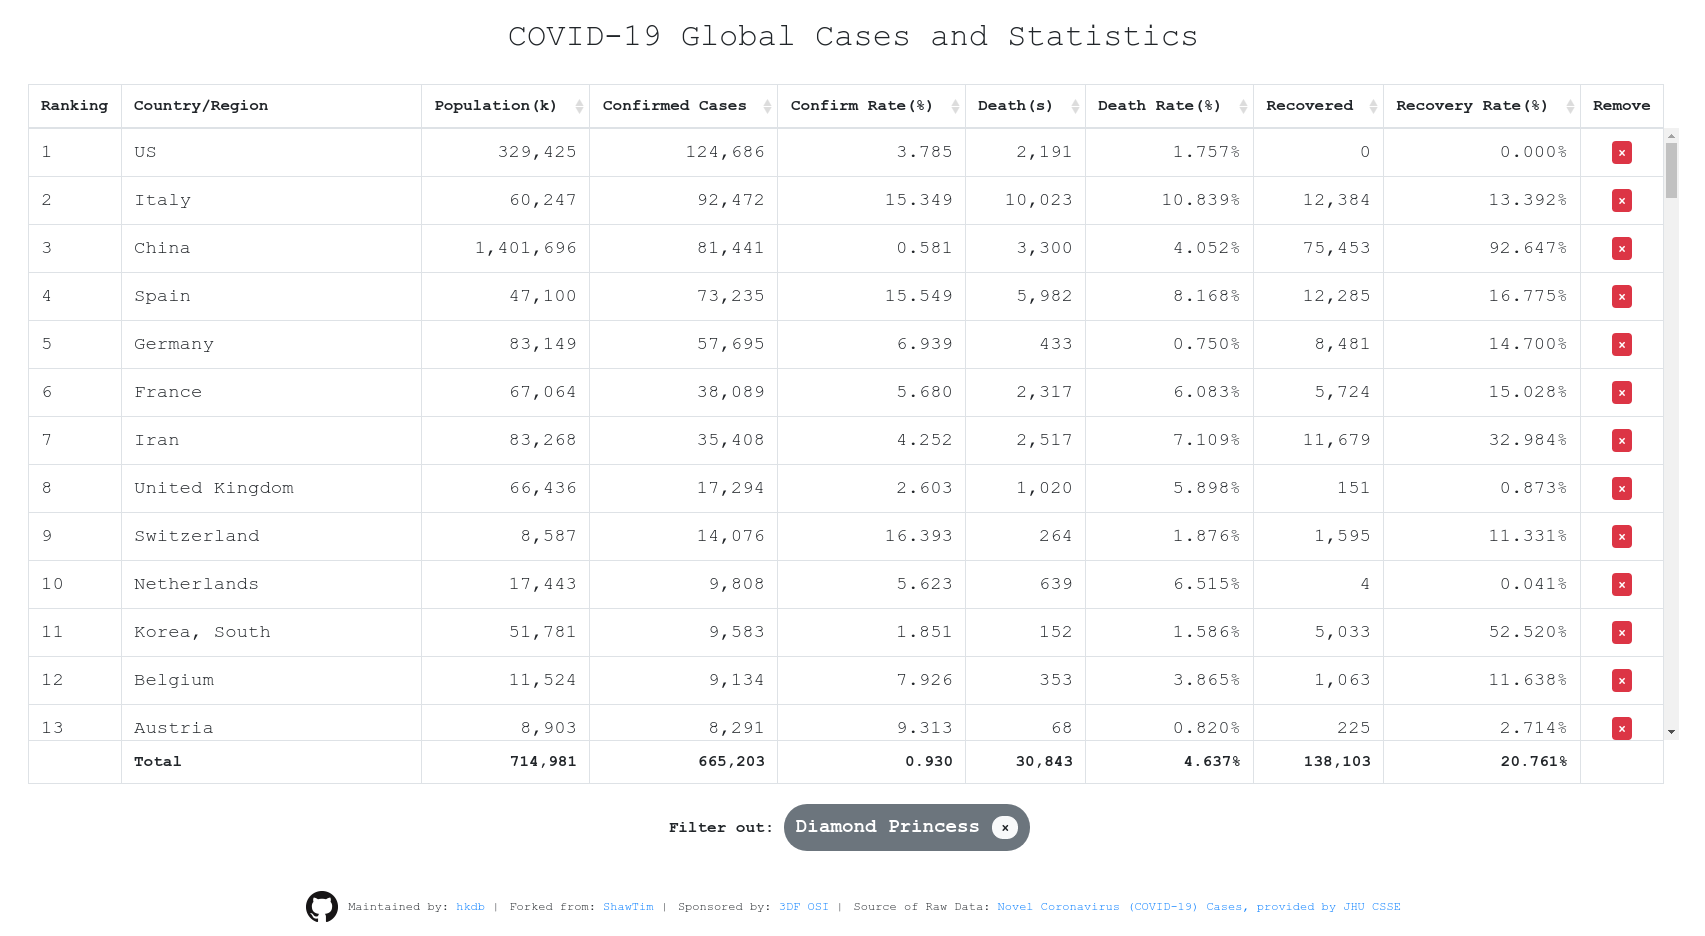
Task: Remove the Italy row
Action: click(1621, 200)
